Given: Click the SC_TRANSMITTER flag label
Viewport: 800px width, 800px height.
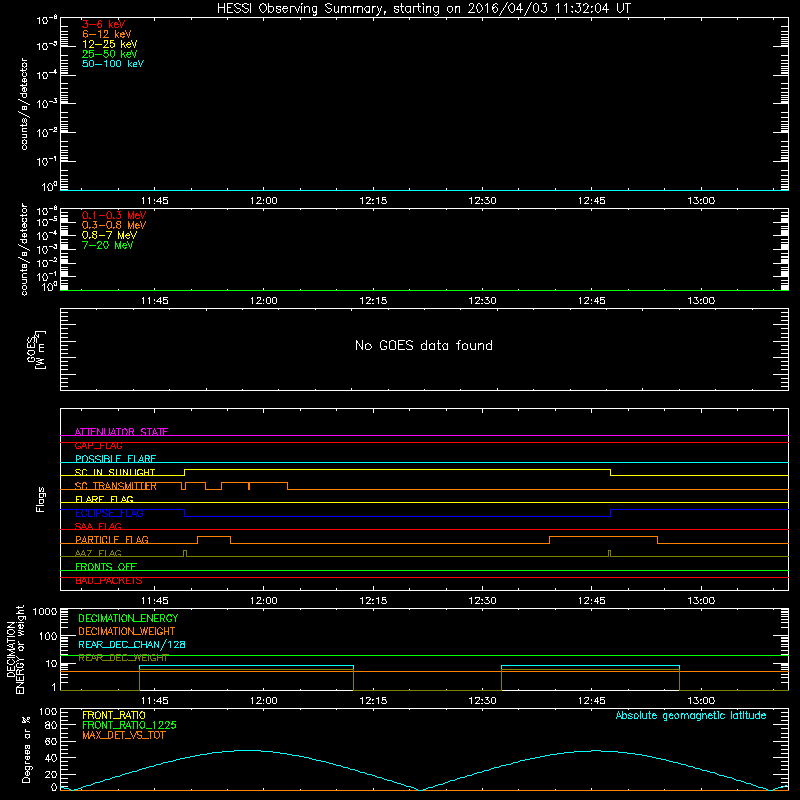Looking at the screenshot, I should (115, 486).
